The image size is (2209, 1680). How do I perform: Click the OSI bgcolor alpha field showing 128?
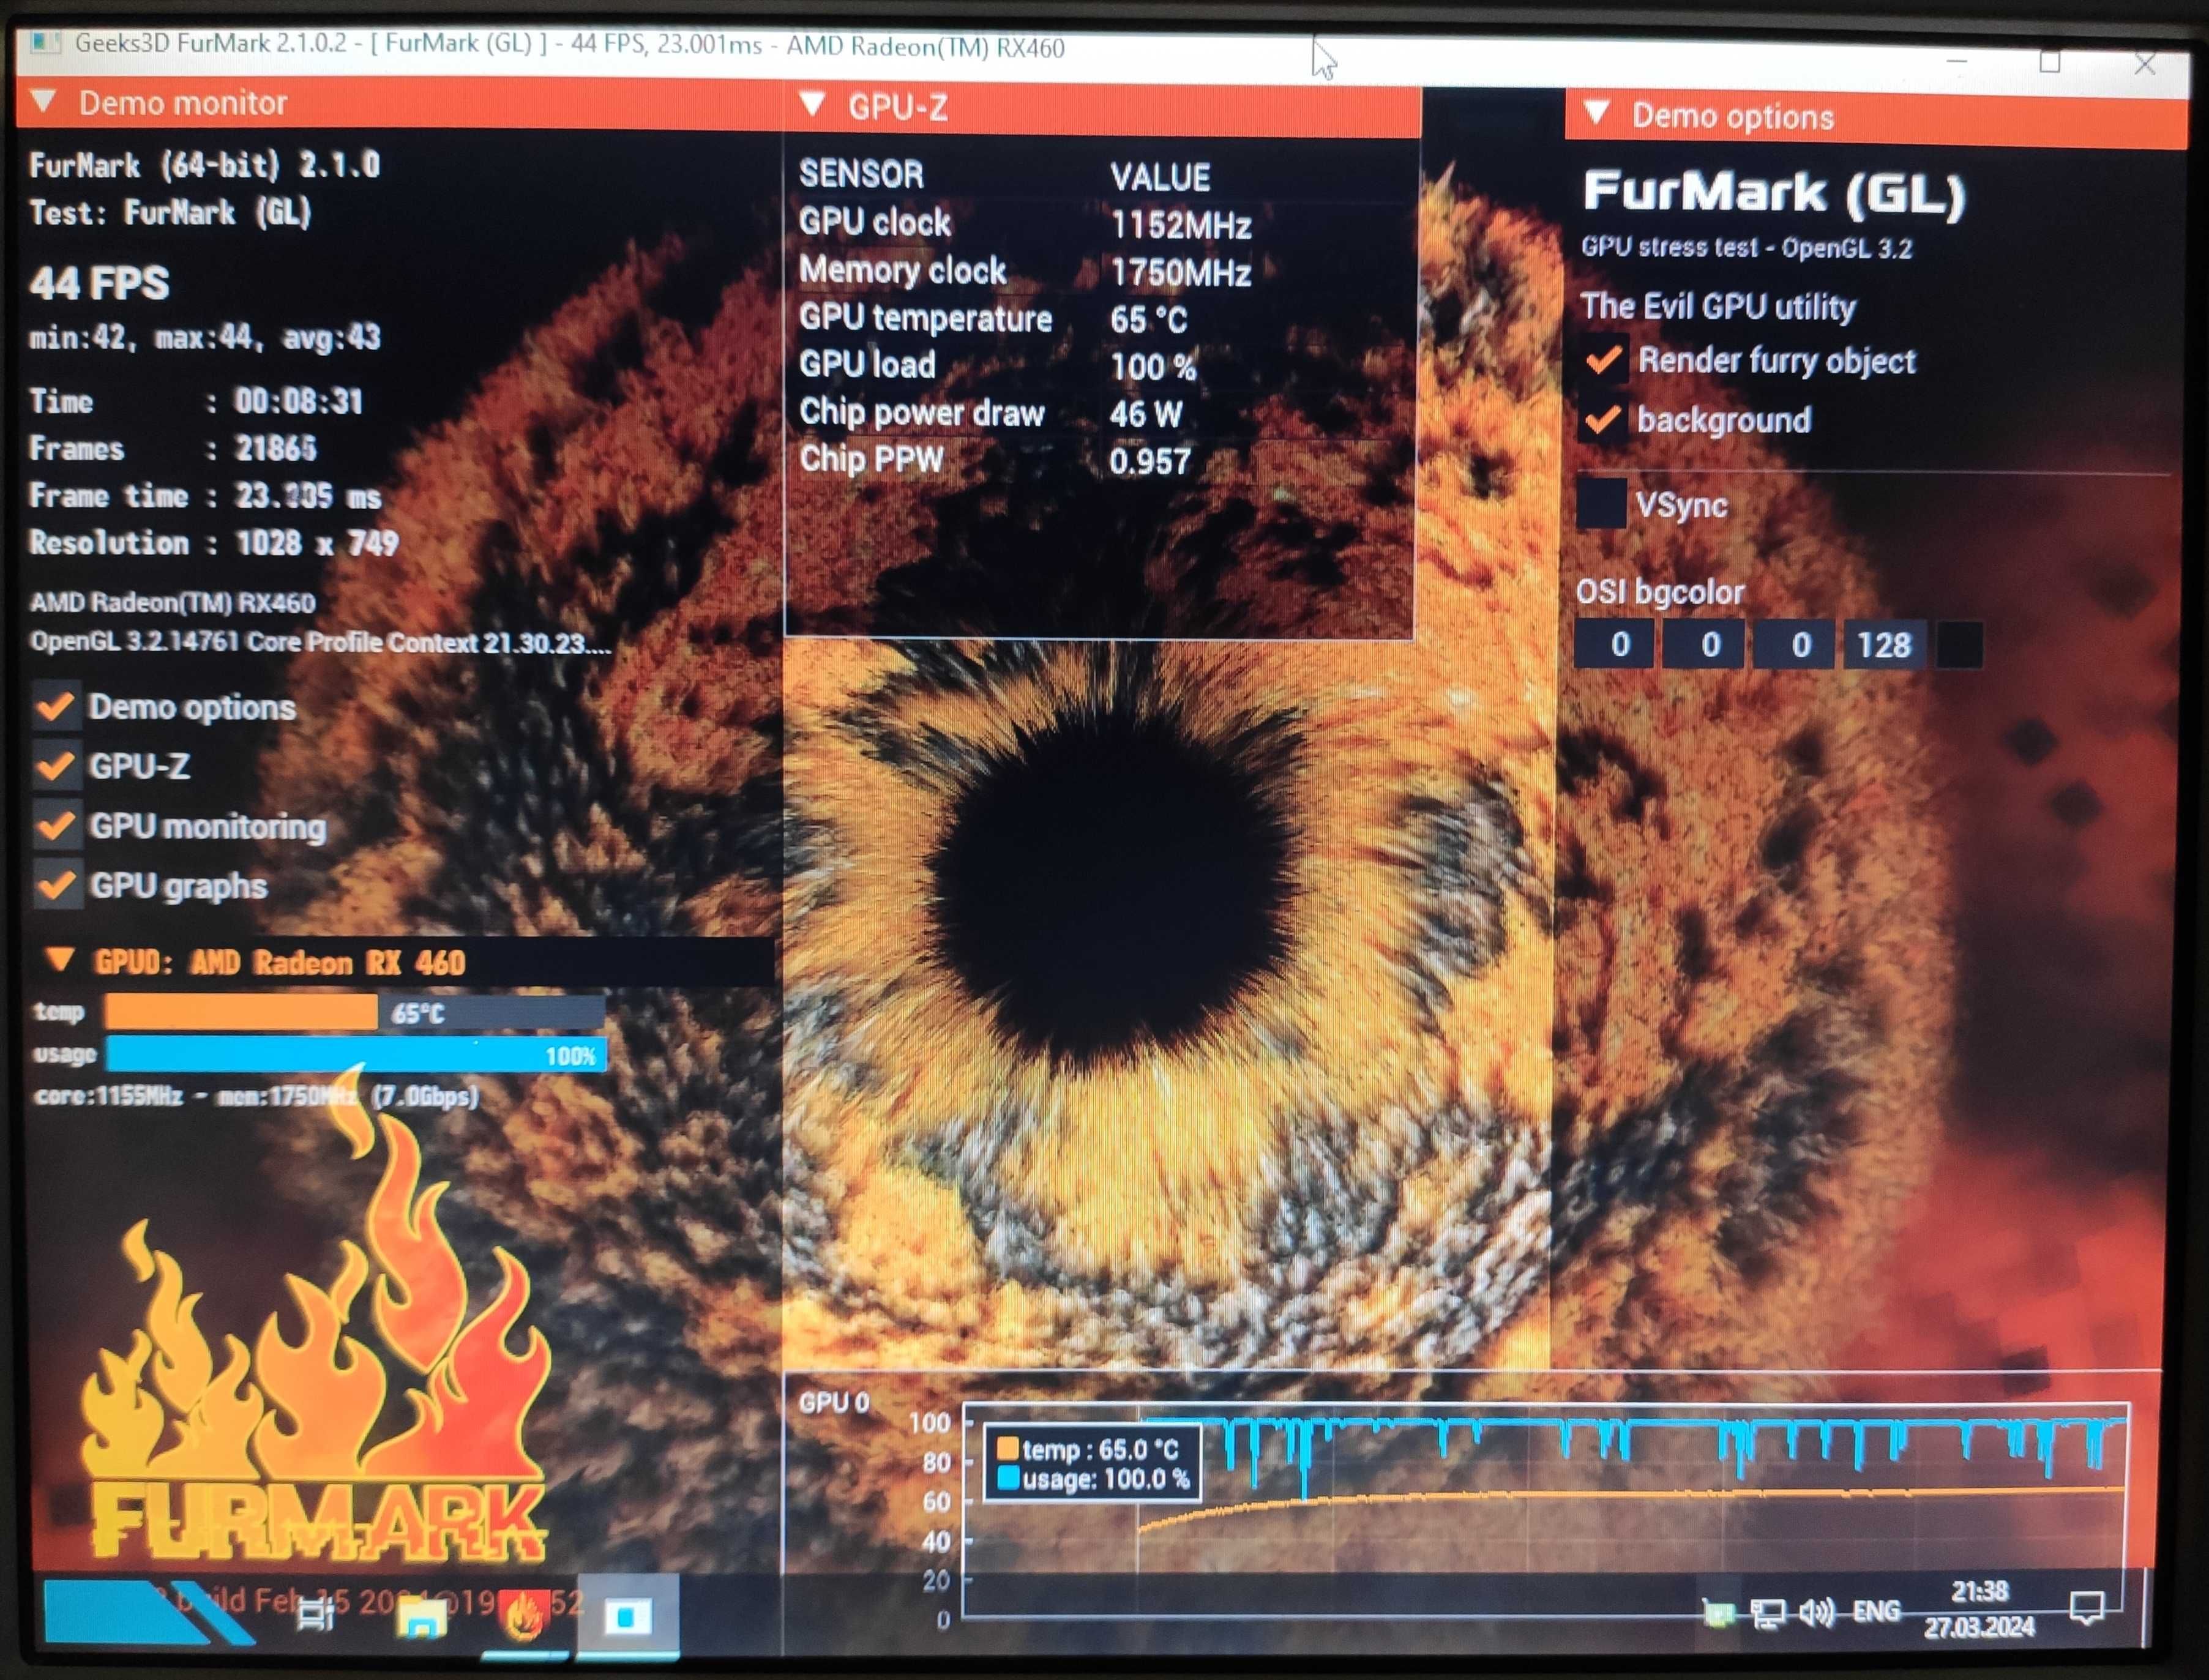point(1884,644)
